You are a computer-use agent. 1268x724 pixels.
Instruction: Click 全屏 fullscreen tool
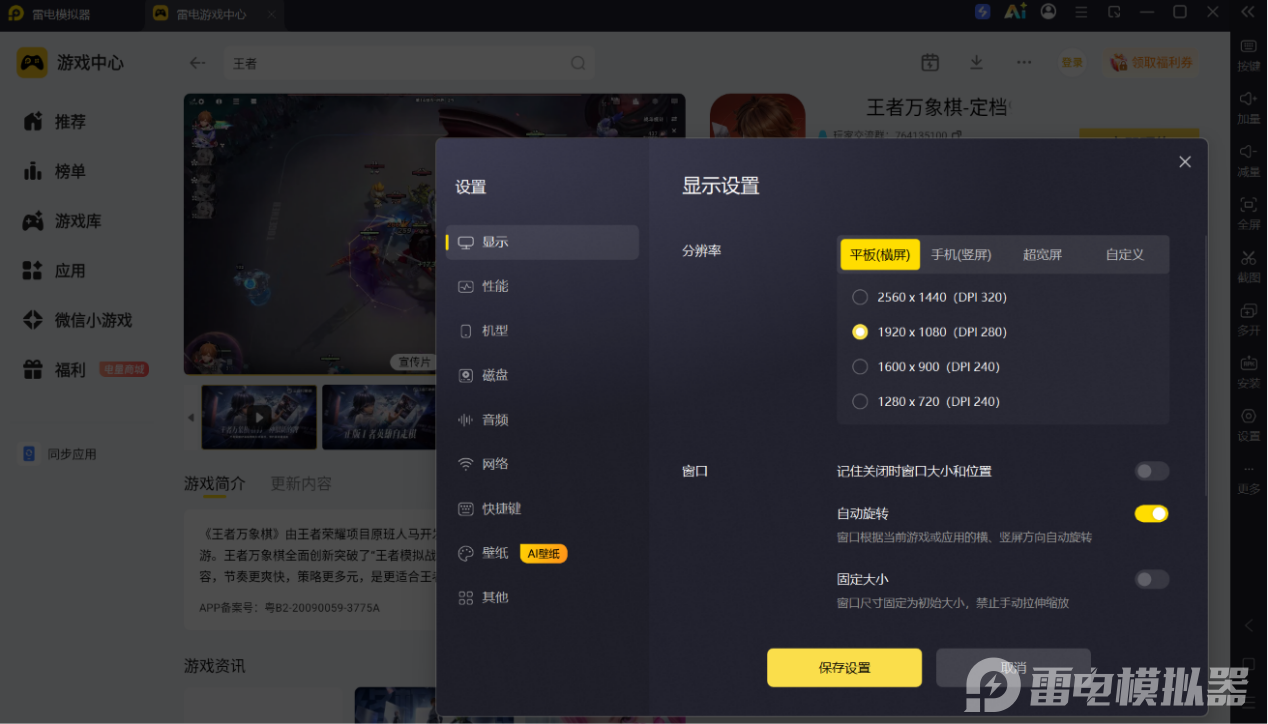[x=1249, y=213]
